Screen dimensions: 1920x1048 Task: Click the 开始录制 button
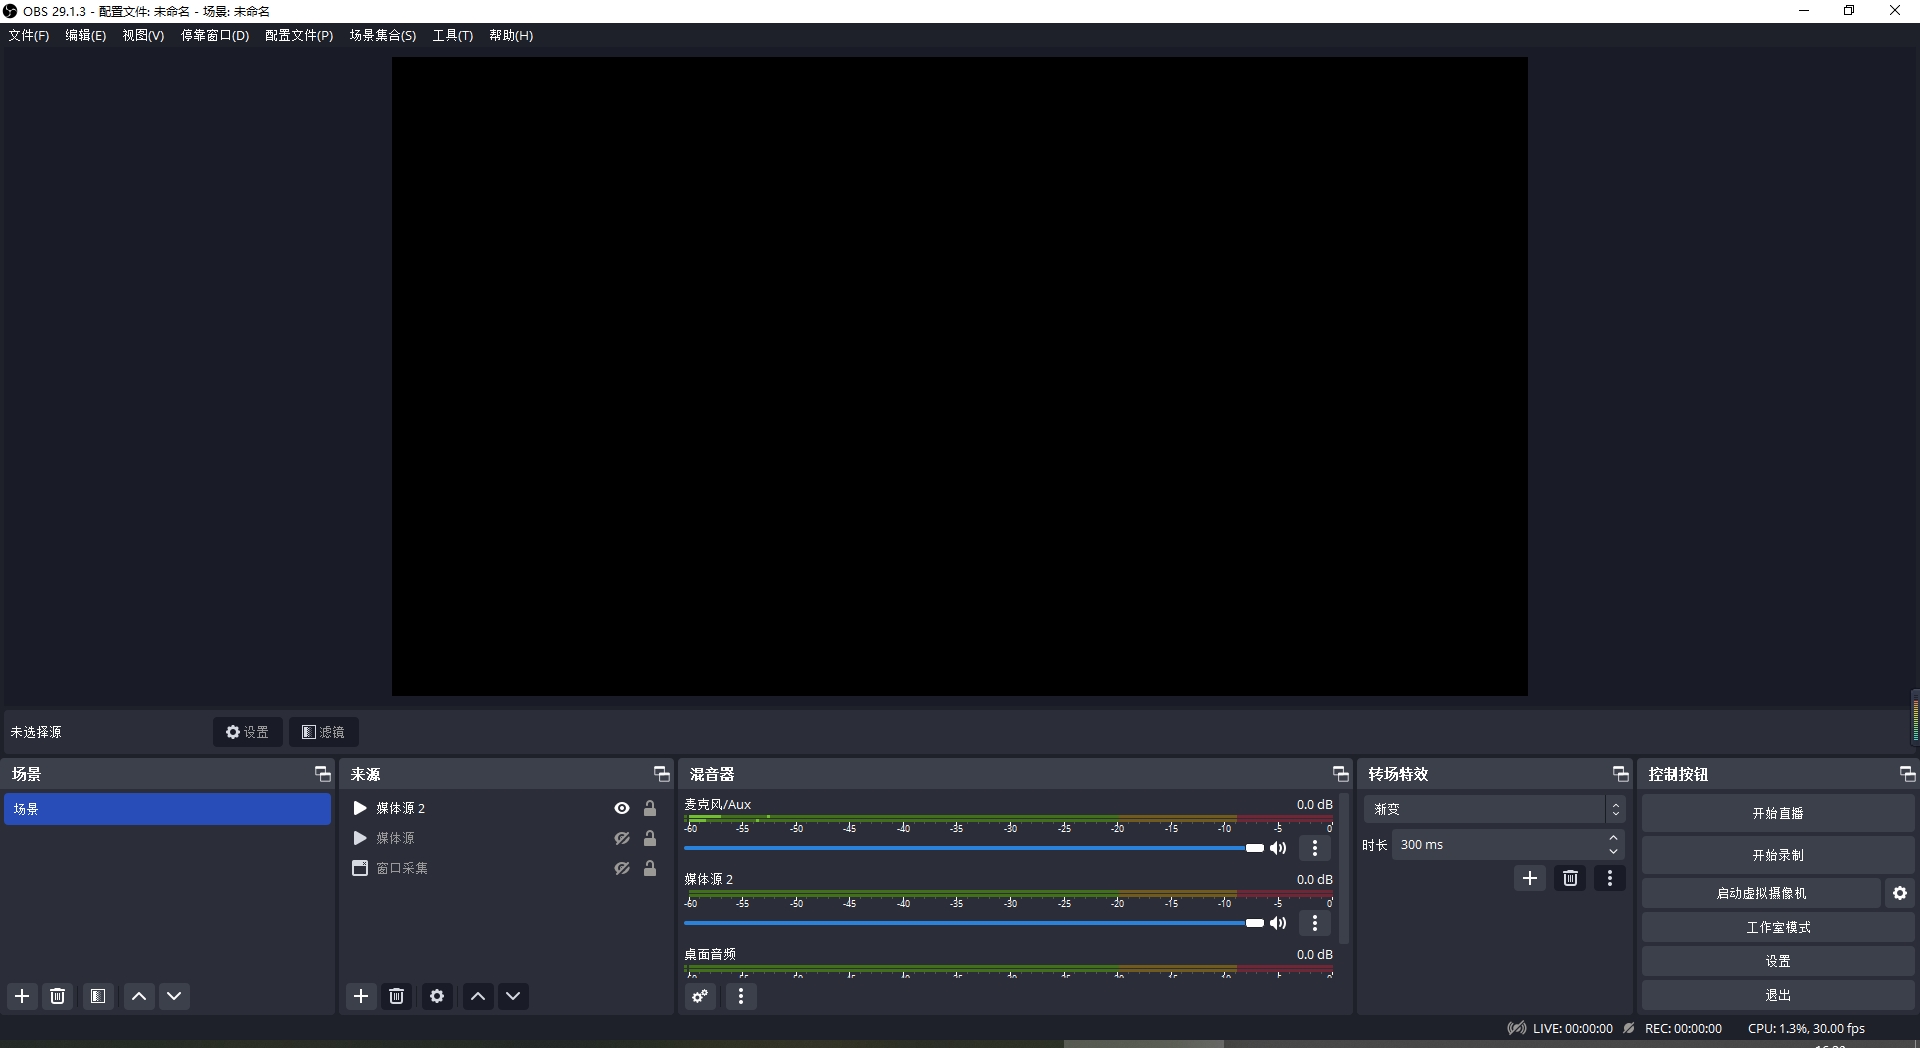coord(1777,855)
